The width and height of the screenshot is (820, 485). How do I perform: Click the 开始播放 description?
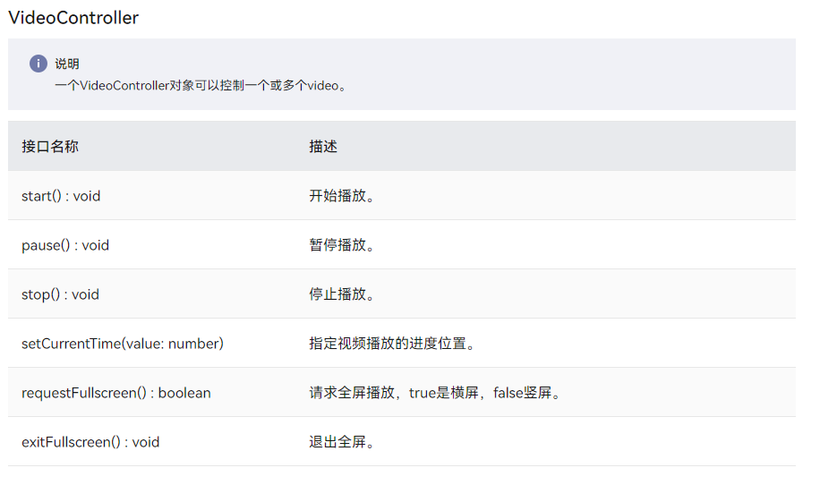point(342,196)
